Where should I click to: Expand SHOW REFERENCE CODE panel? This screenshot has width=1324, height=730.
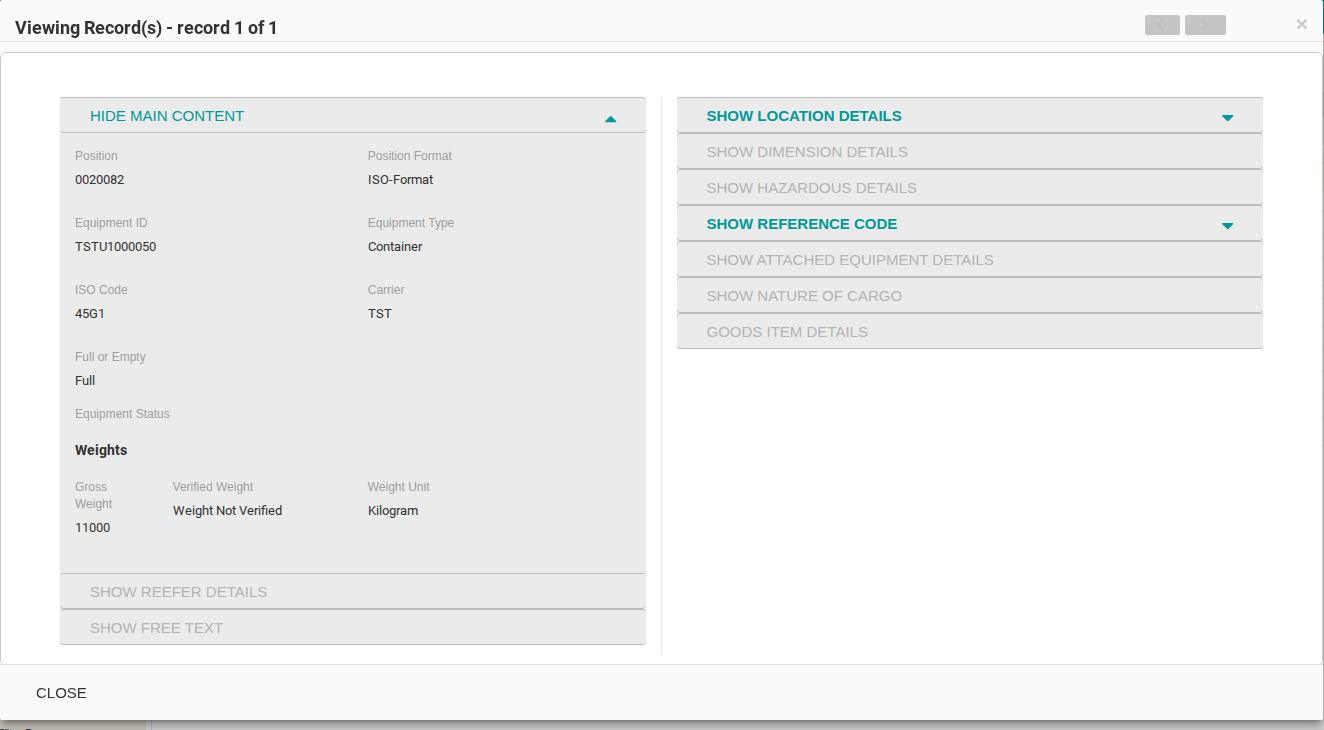(969, 224)
